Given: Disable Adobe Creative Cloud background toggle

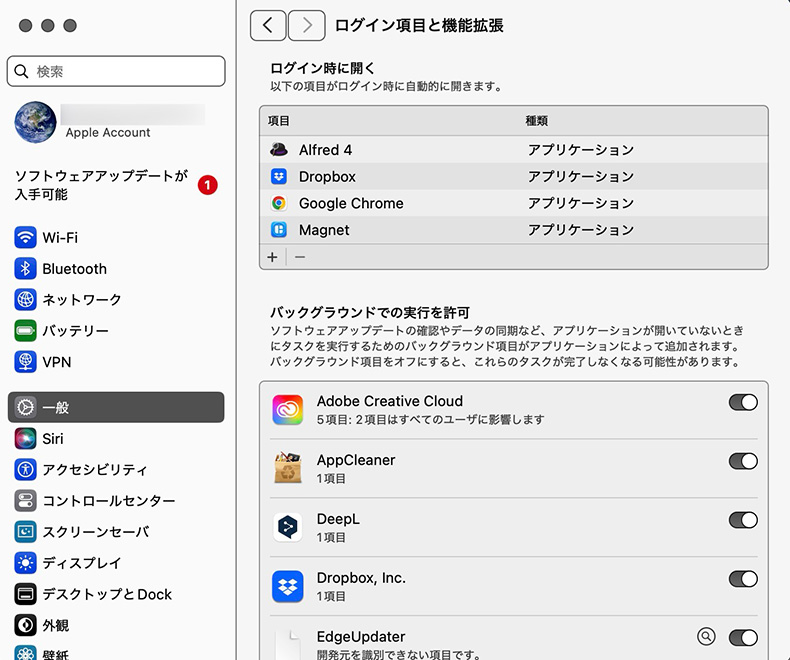Looking at the screenshot, I should click(x=743, y=402).
